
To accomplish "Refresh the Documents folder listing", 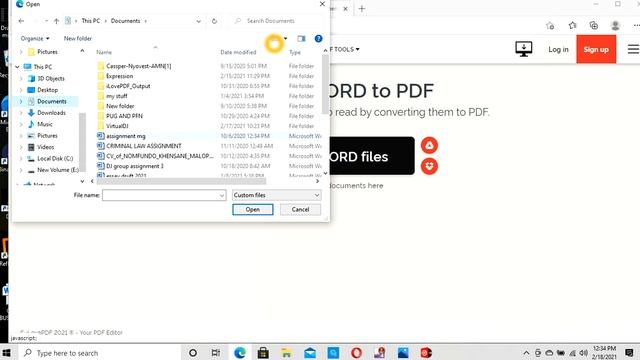I will 214,21.
